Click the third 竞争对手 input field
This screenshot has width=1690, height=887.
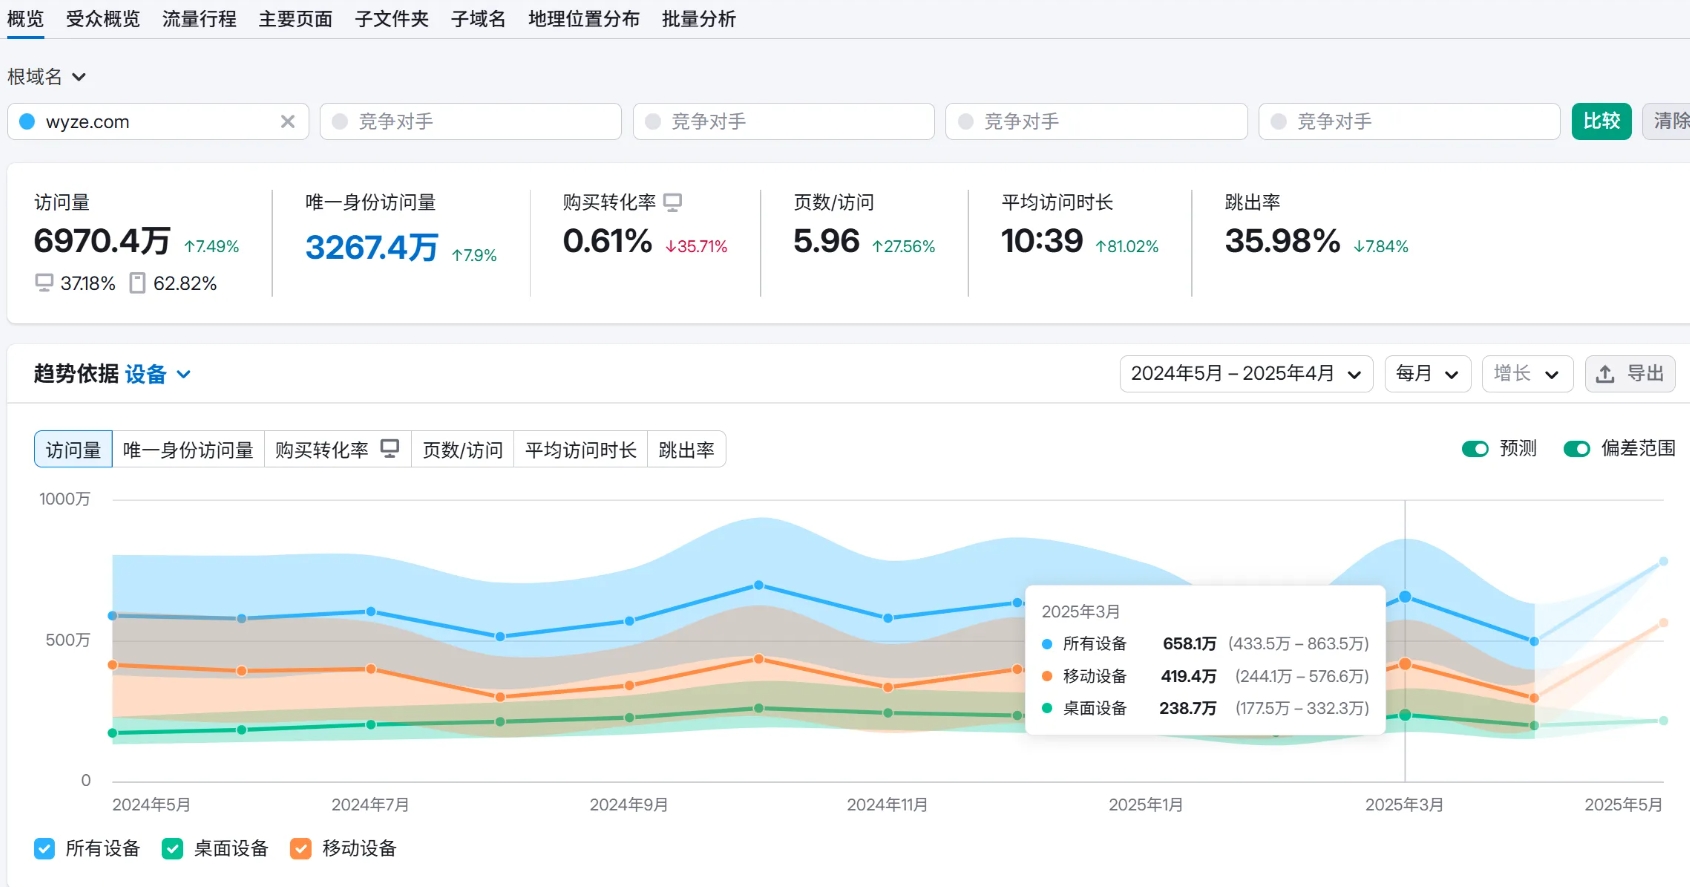click(1097, 121)
